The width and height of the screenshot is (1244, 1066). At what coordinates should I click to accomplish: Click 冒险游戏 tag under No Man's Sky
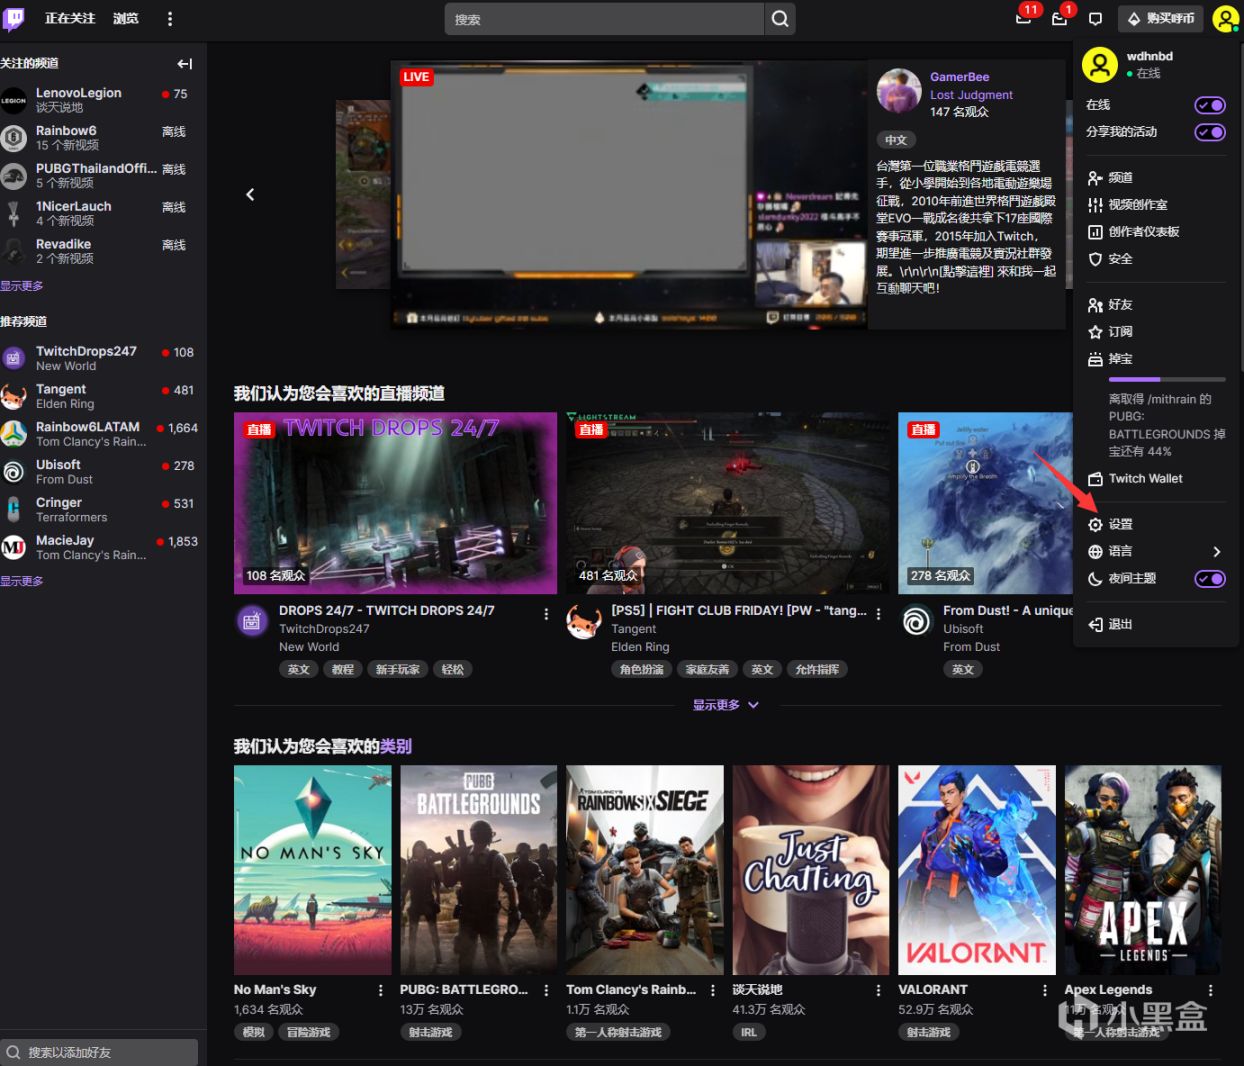308,1032
